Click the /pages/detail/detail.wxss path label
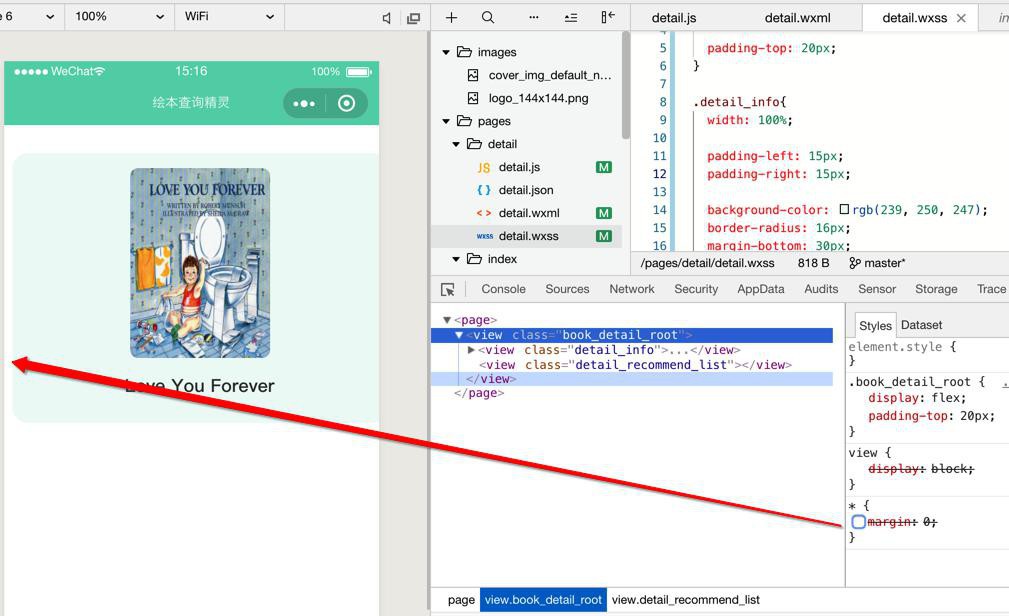The width and height of the screenshot is (1009, 616). [707, 263]
